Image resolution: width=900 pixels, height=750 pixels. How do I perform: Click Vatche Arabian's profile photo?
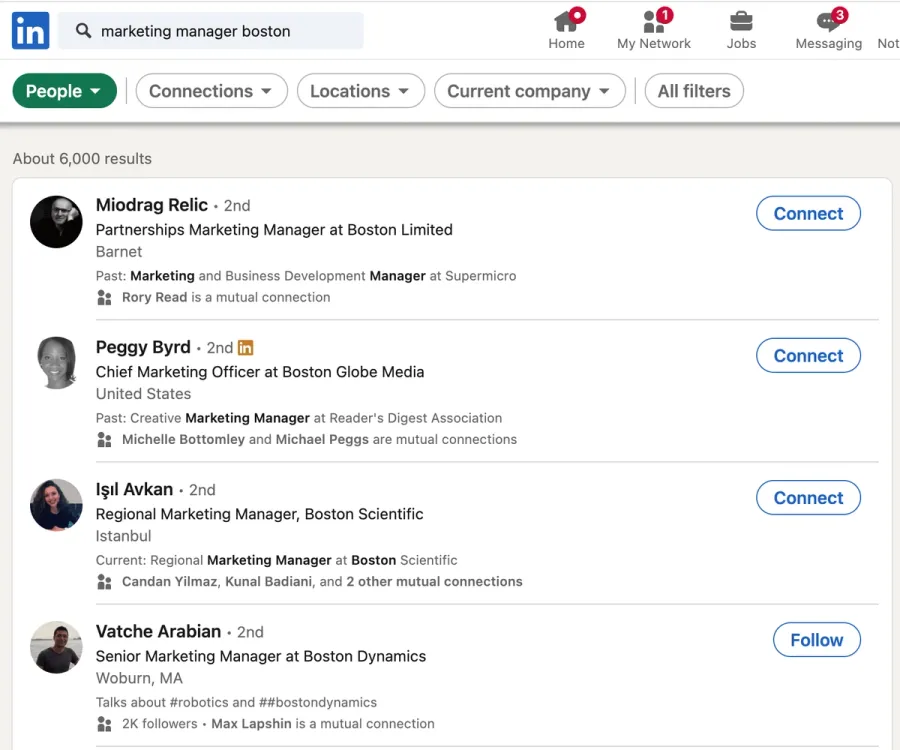[56, 648]
